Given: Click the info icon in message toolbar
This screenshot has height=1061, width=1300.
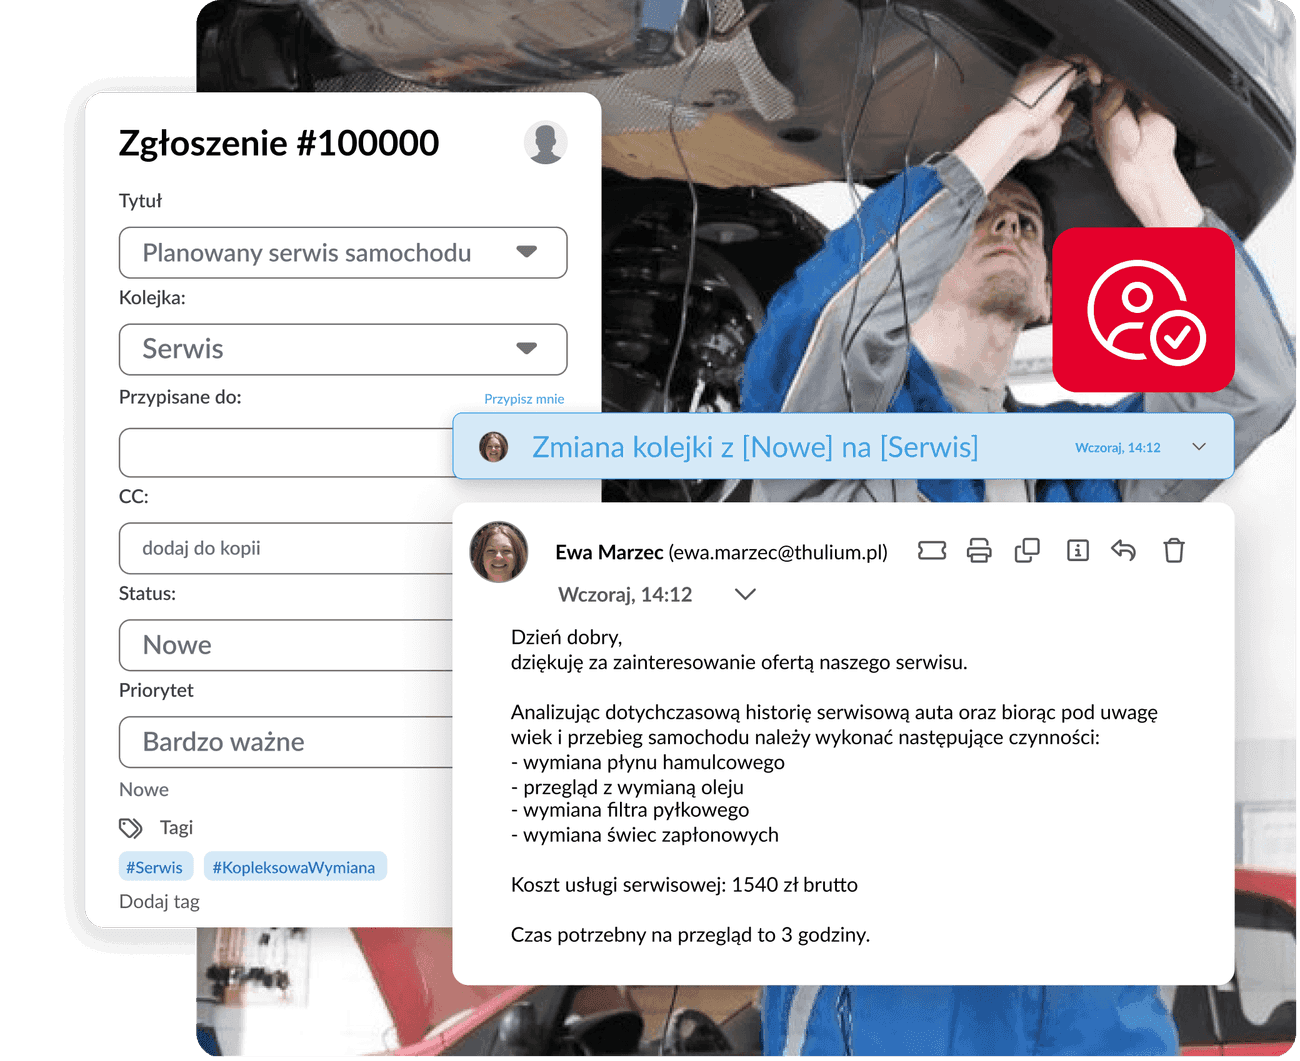Looking at the screenshot, I should [1078, 550].
